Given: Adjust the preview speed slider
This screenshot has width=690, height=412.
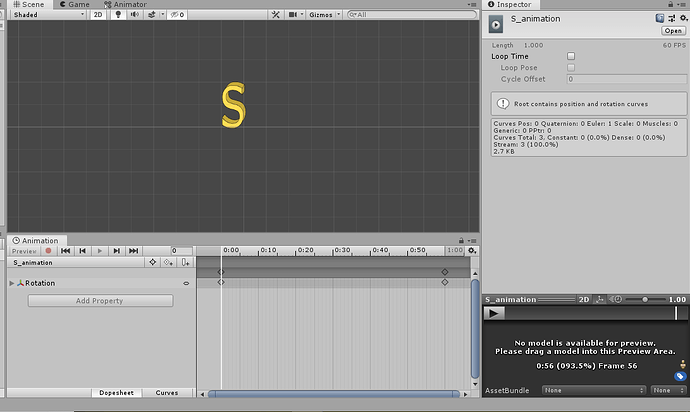Looking at the screenshot, I should (645, 299).
